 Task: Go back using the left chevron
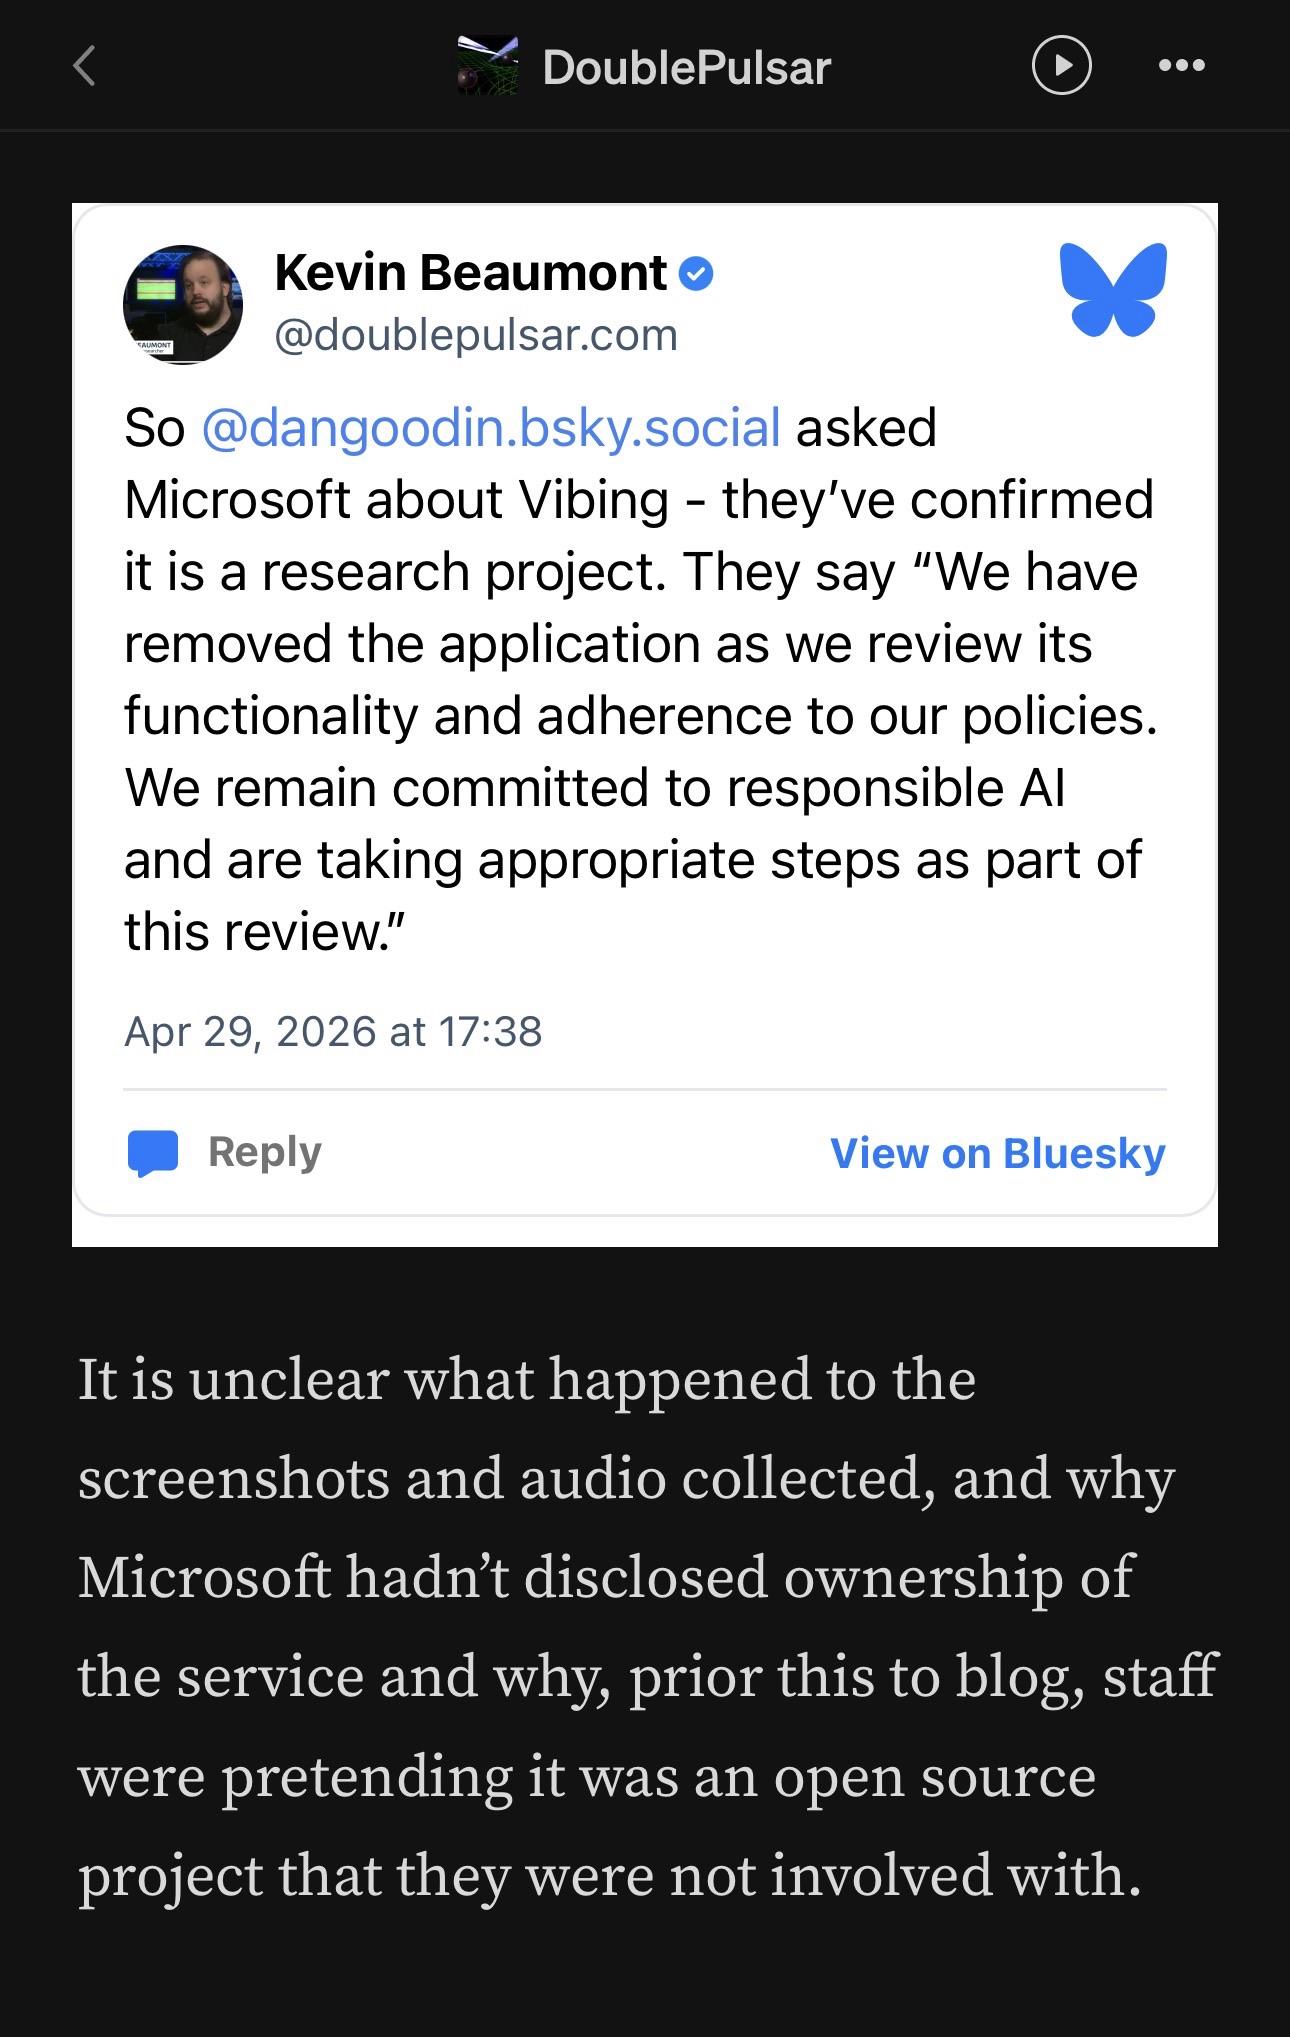(86, 67)
